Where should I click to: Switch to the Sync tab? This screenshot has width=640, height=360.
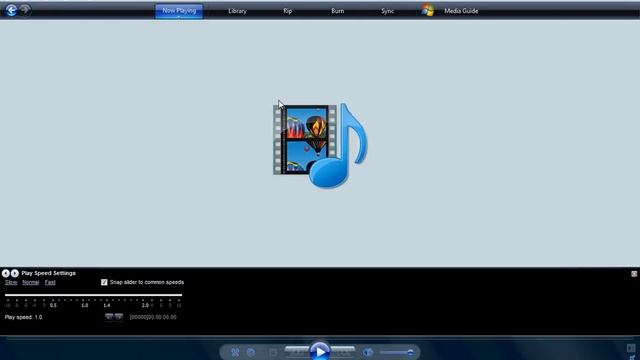387,11
